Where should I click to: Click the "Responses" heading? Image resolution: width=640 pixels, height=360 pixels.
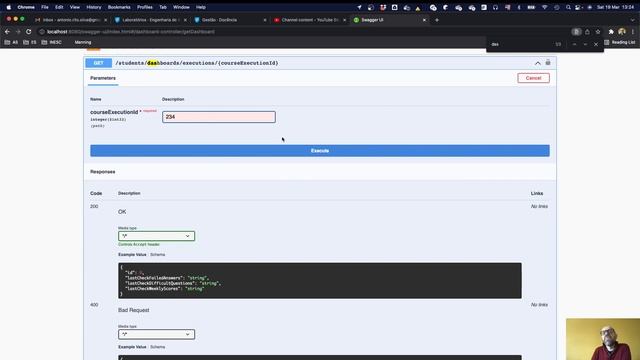click(102, 172)
